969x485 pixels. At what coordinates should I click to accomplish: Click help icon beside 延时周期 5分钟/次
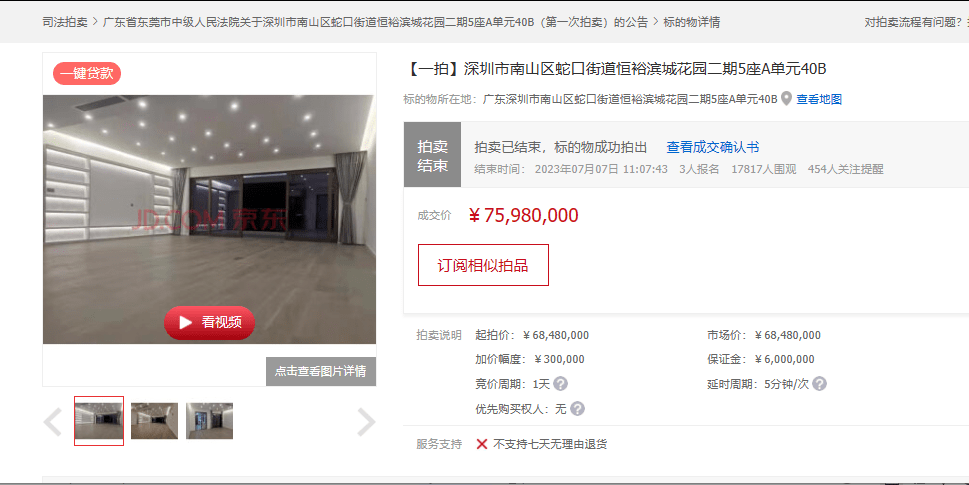click(819, 384)
